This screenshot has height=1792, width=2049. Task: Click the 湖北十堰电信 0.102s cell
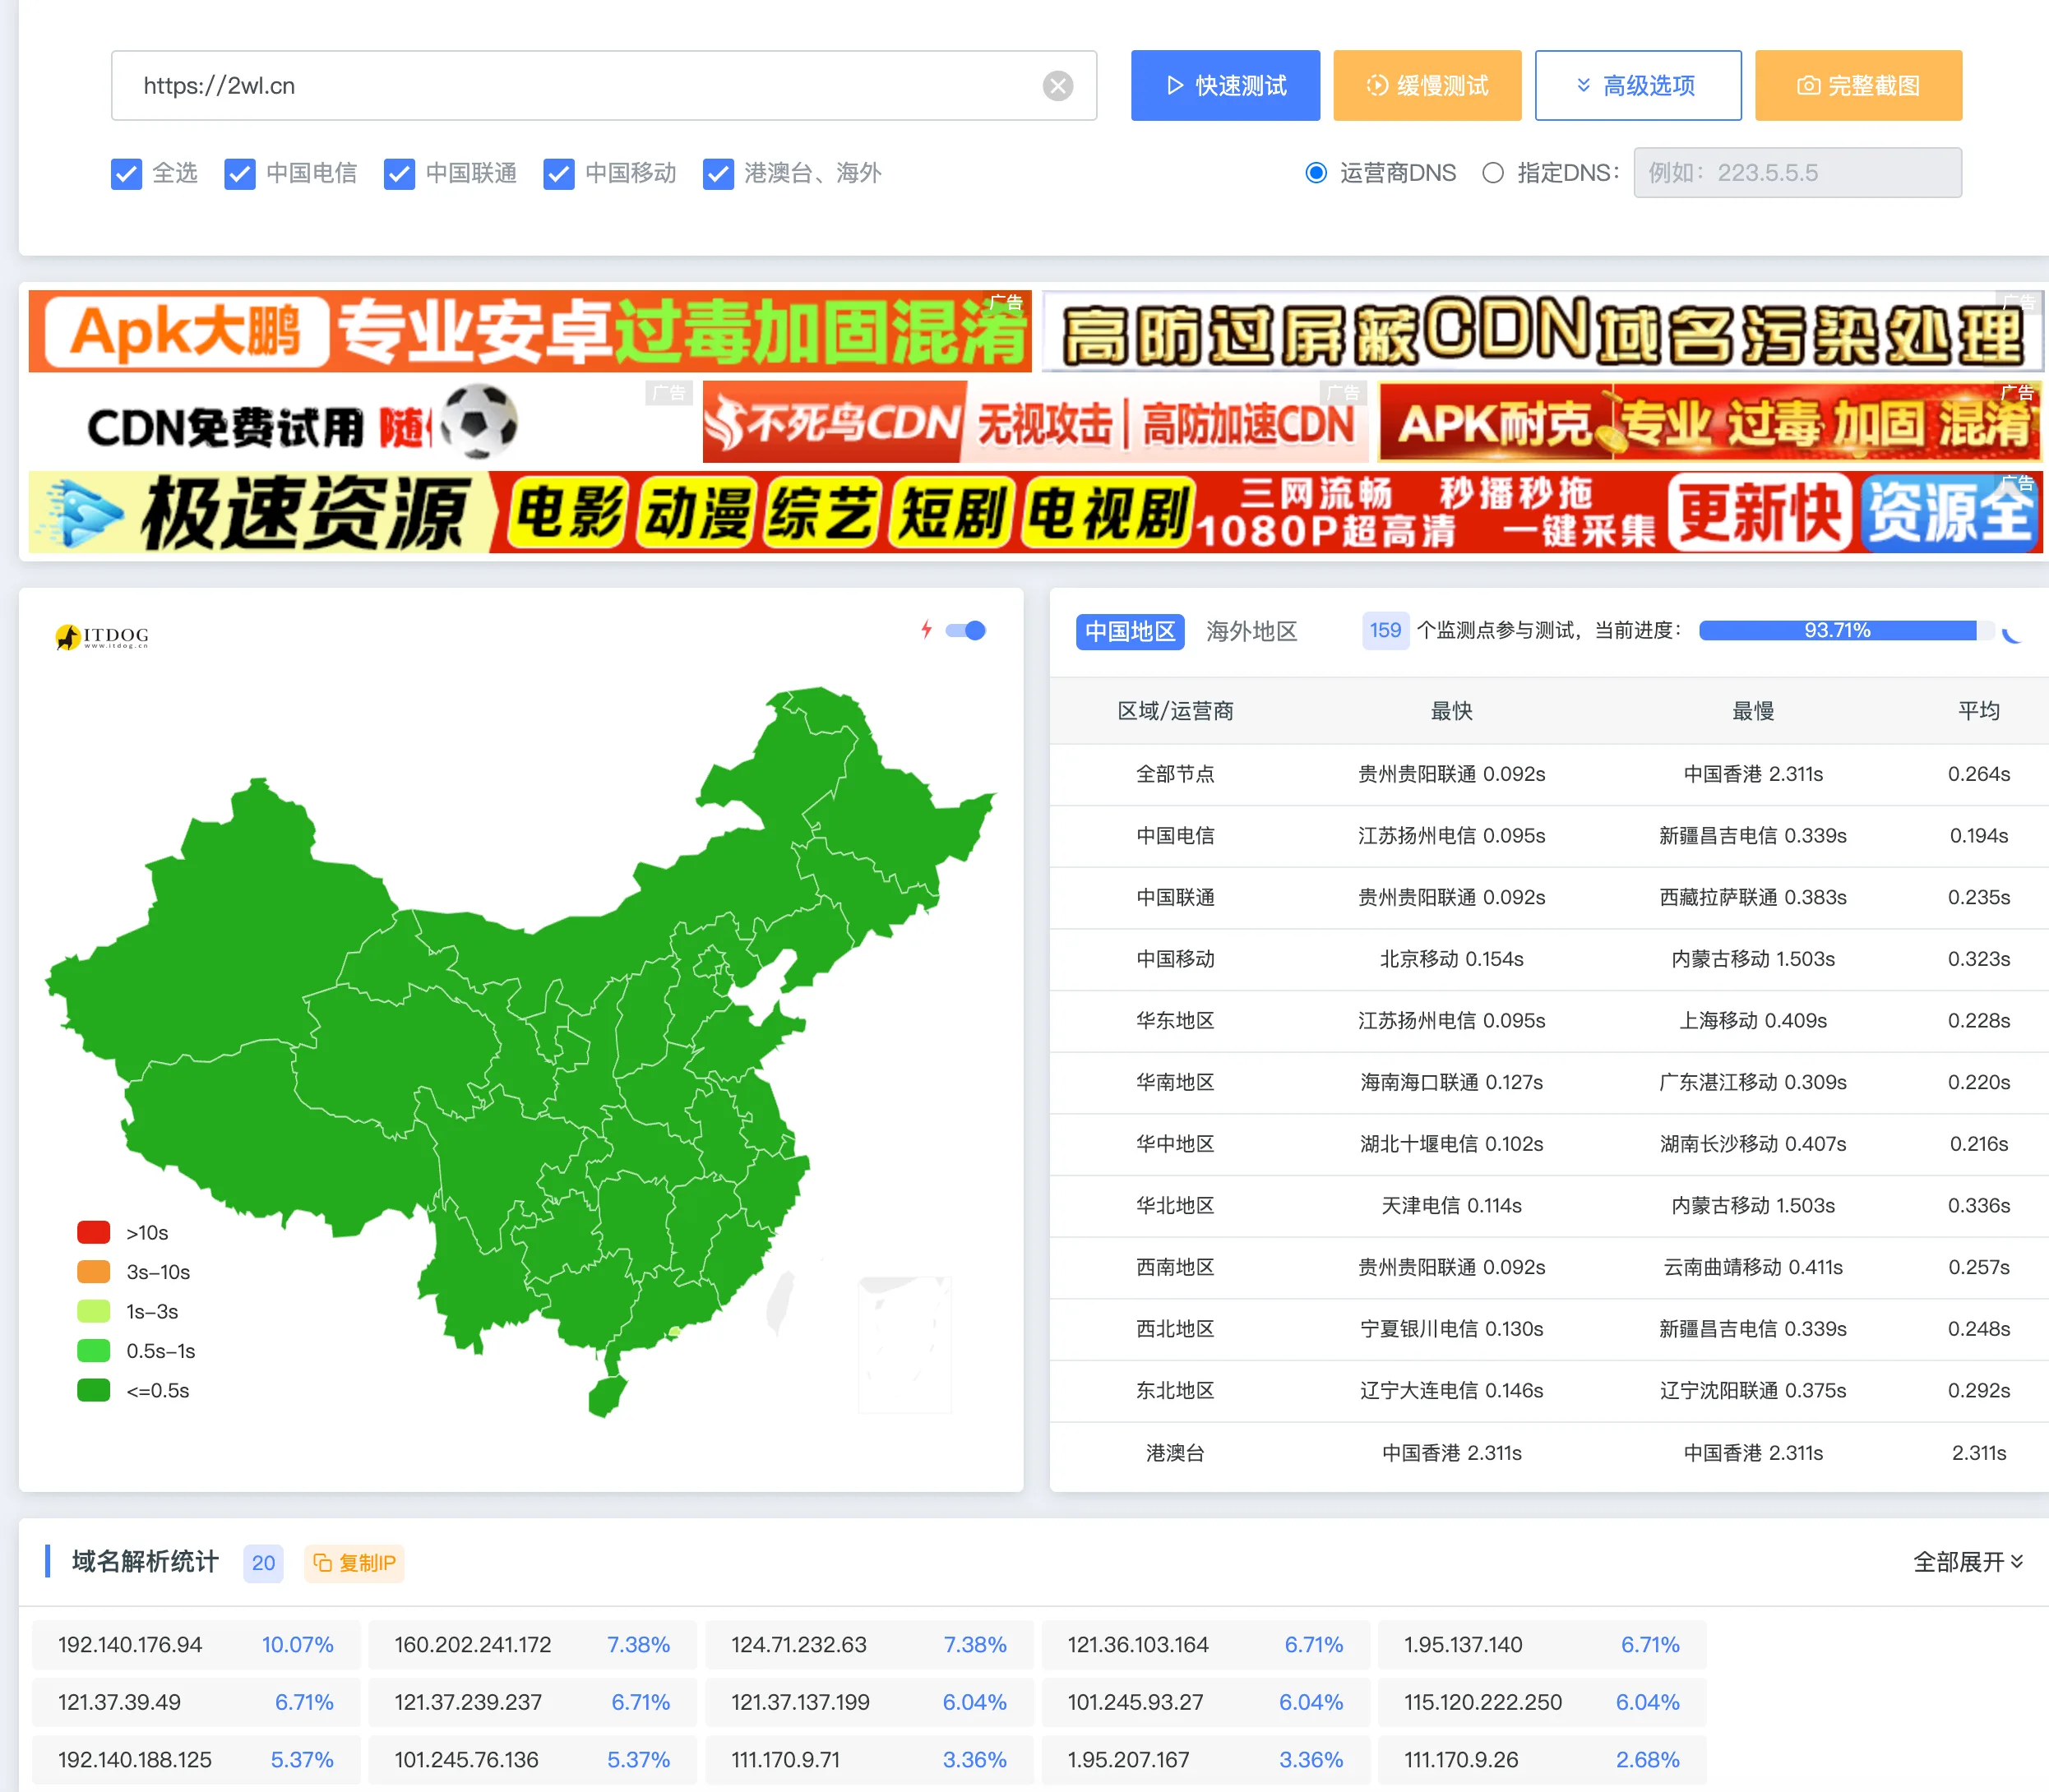click(1451, 1144)
